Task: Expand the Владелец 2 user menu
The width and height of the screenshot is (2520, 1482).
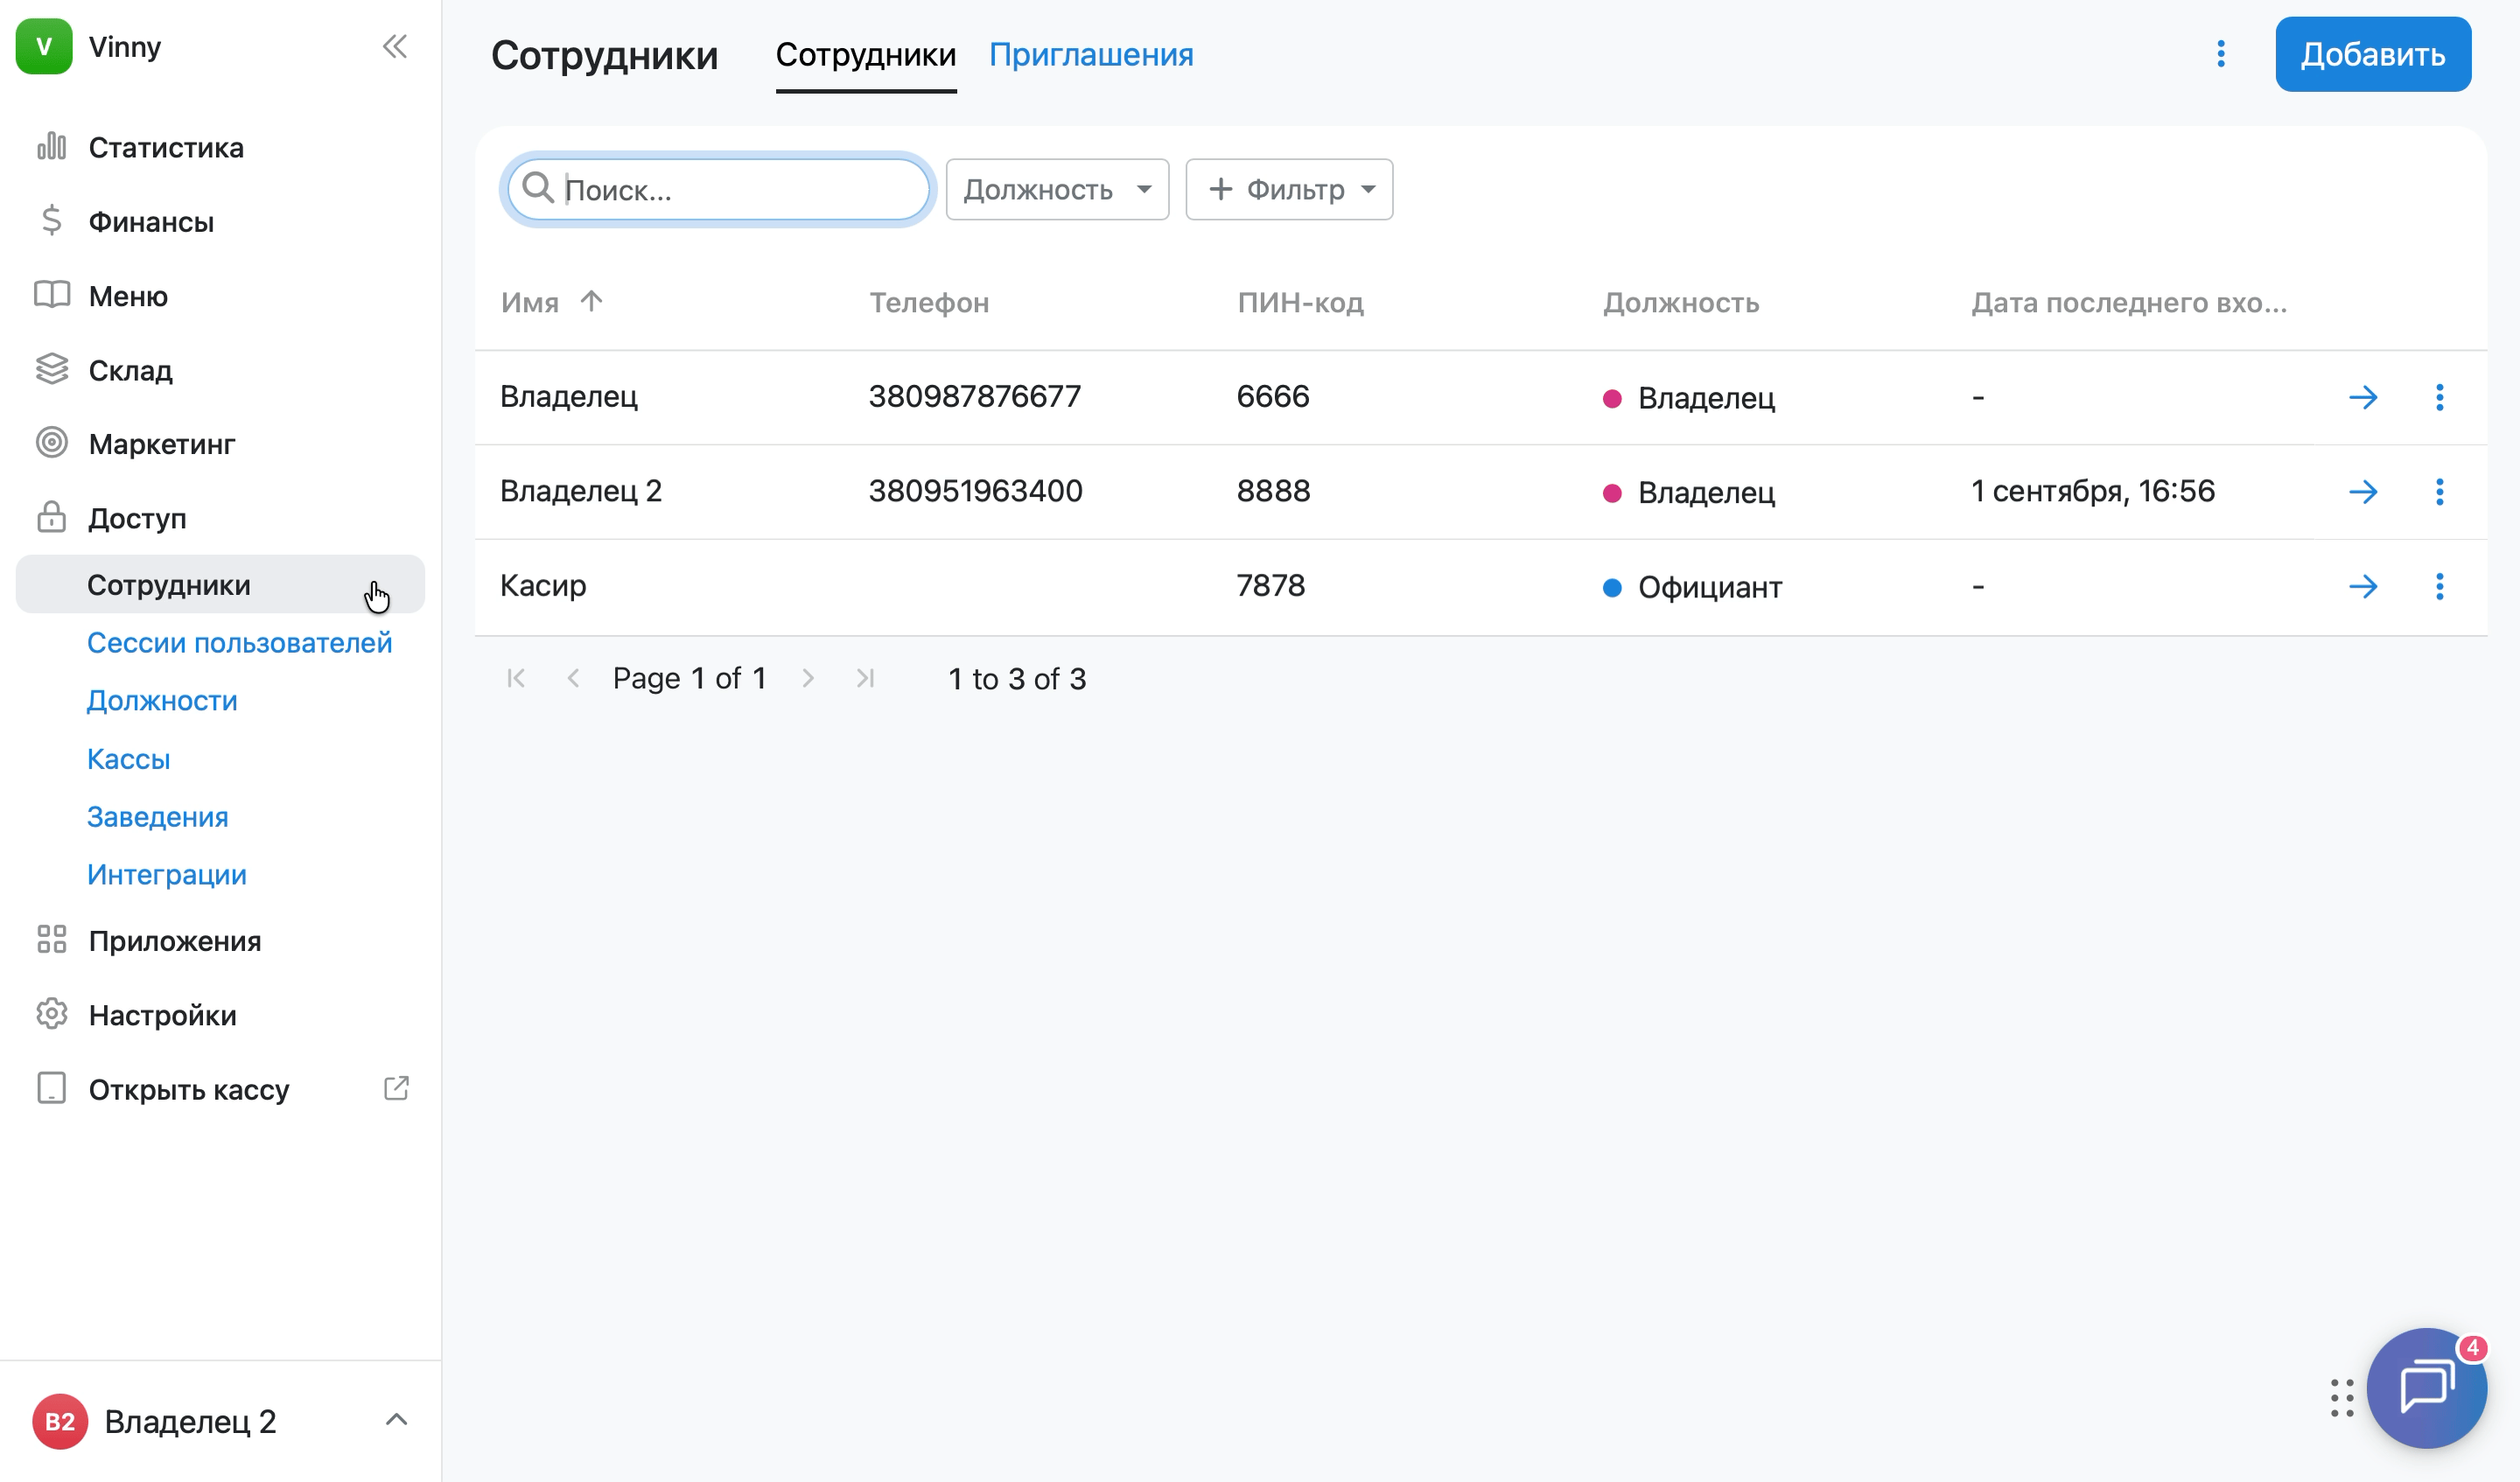Action: click(x=220, y=1421)
